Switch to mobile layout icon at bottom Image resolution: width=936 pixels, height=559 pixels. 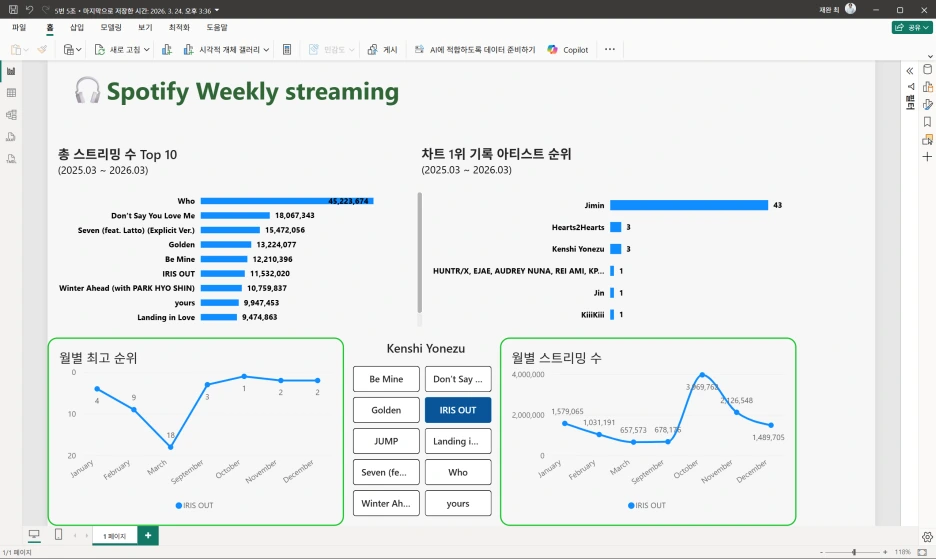pos(58,535)
